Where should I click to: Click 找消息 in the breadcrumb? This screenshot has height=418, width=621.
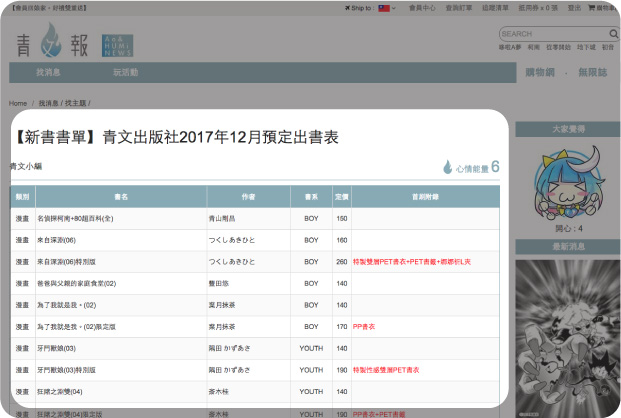coord(48,103)
